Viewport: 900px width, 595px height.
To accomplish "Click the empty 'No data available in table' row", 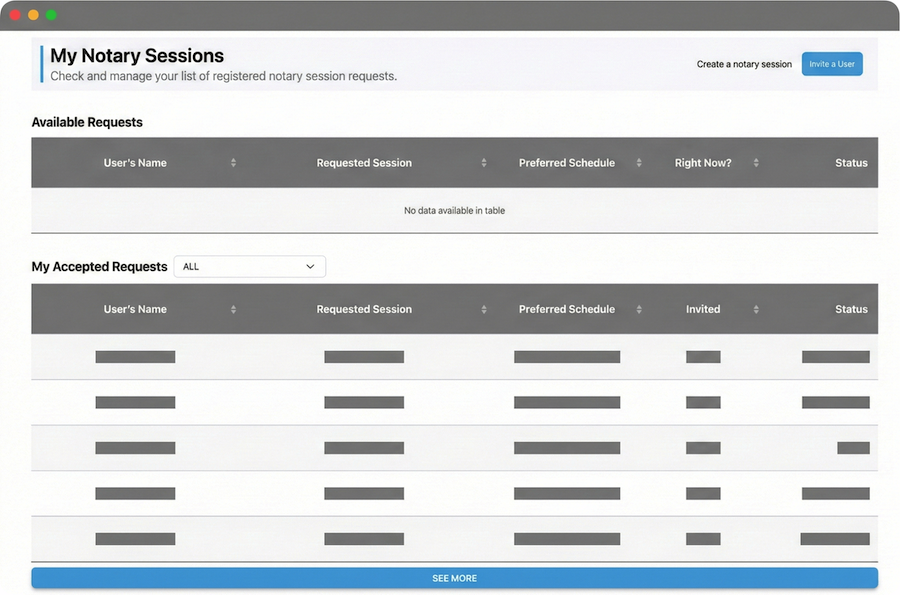I will [454, 211].
